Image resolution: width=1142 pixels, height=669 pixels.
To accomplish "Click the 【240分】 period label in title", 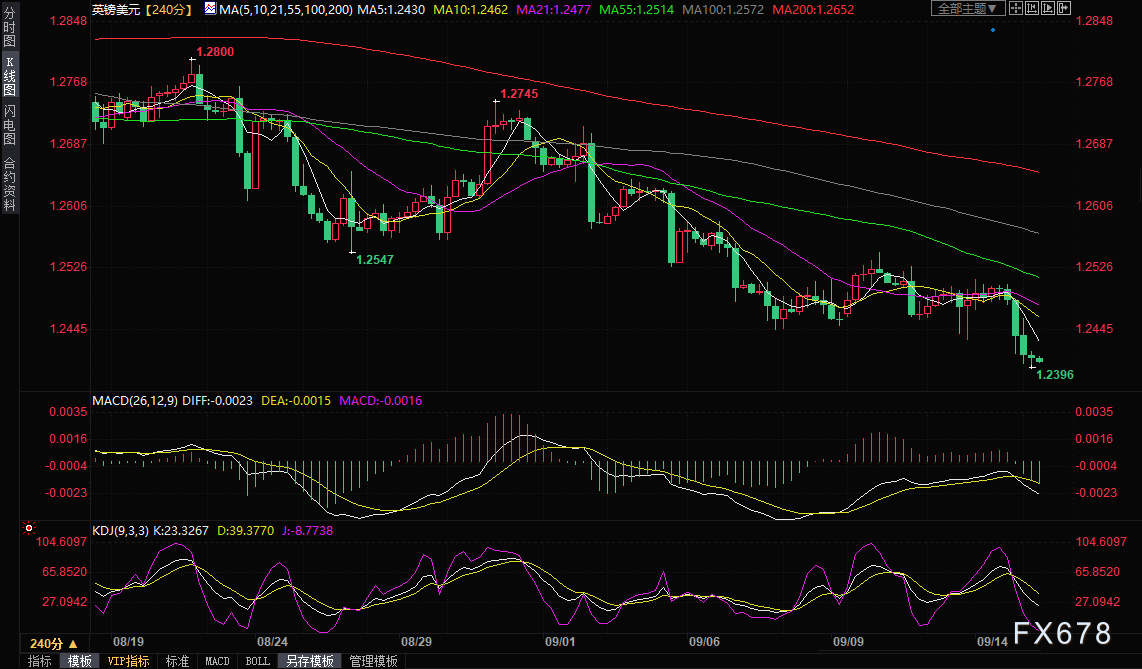I will point(169,9).
